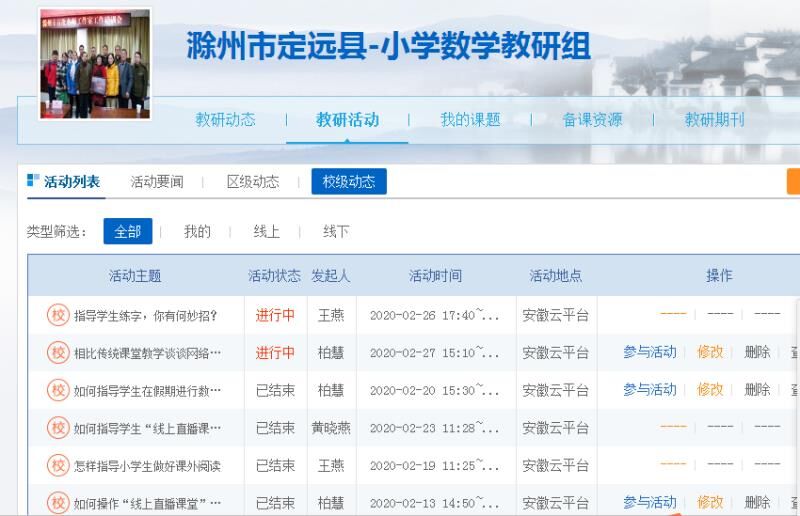Filter activity type by 全部
The width and height of the screenshot is (800, 516).
(128, 231)
